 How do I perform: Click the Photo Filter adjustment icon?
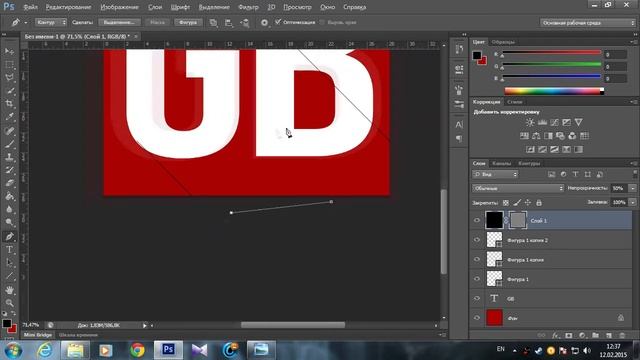560,136
